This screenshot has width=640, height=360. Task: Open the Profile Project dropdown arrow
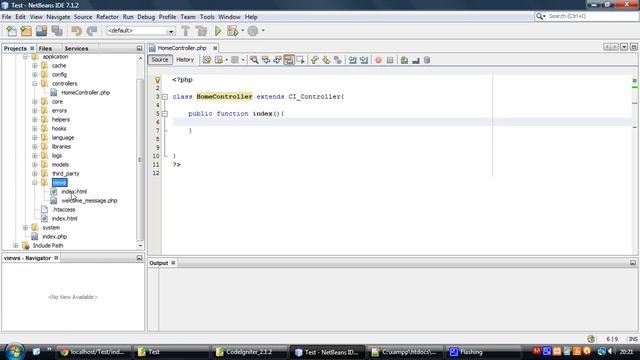coord(263,31)
